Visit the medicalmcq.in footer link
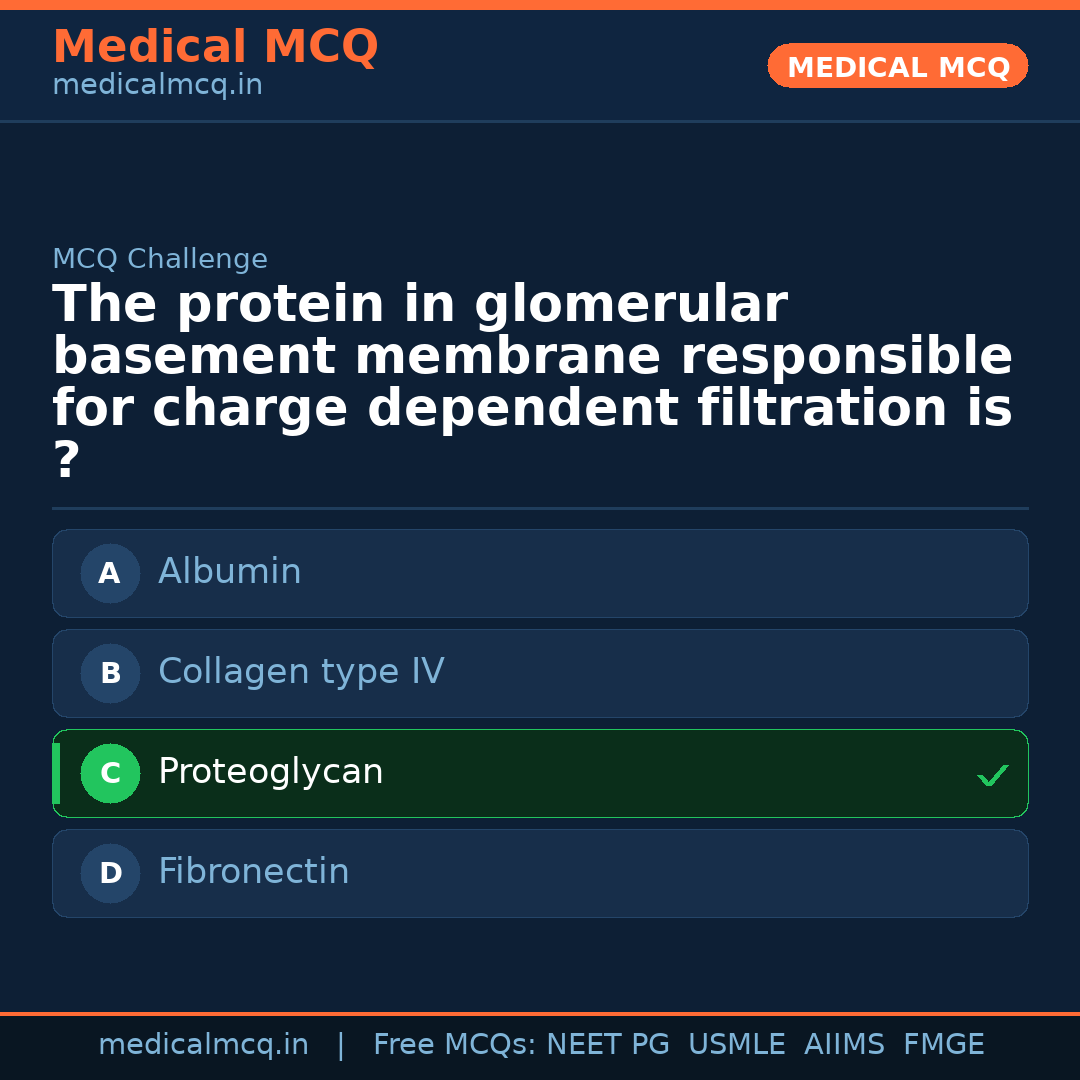Image resolution: width=1080 pixels, height=1080 pixels. click(204, 1044)
